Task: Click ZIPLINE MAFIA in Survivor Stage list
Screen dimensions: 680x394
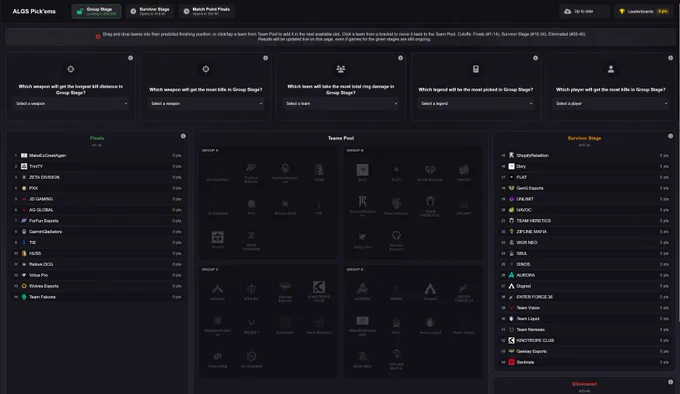Action: click(x=585, y=231)
